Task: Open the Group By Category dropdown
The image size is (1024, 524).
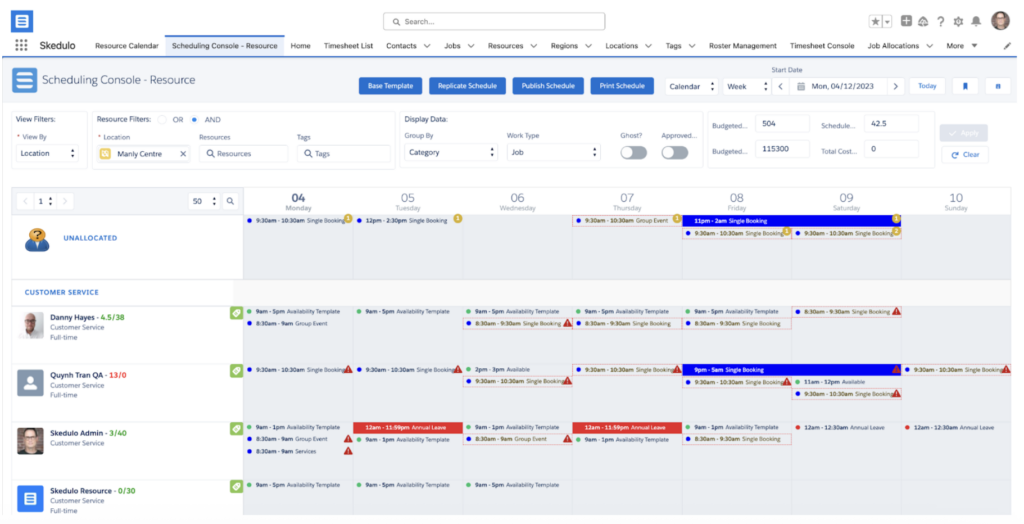Action: [x=451, y=152]
